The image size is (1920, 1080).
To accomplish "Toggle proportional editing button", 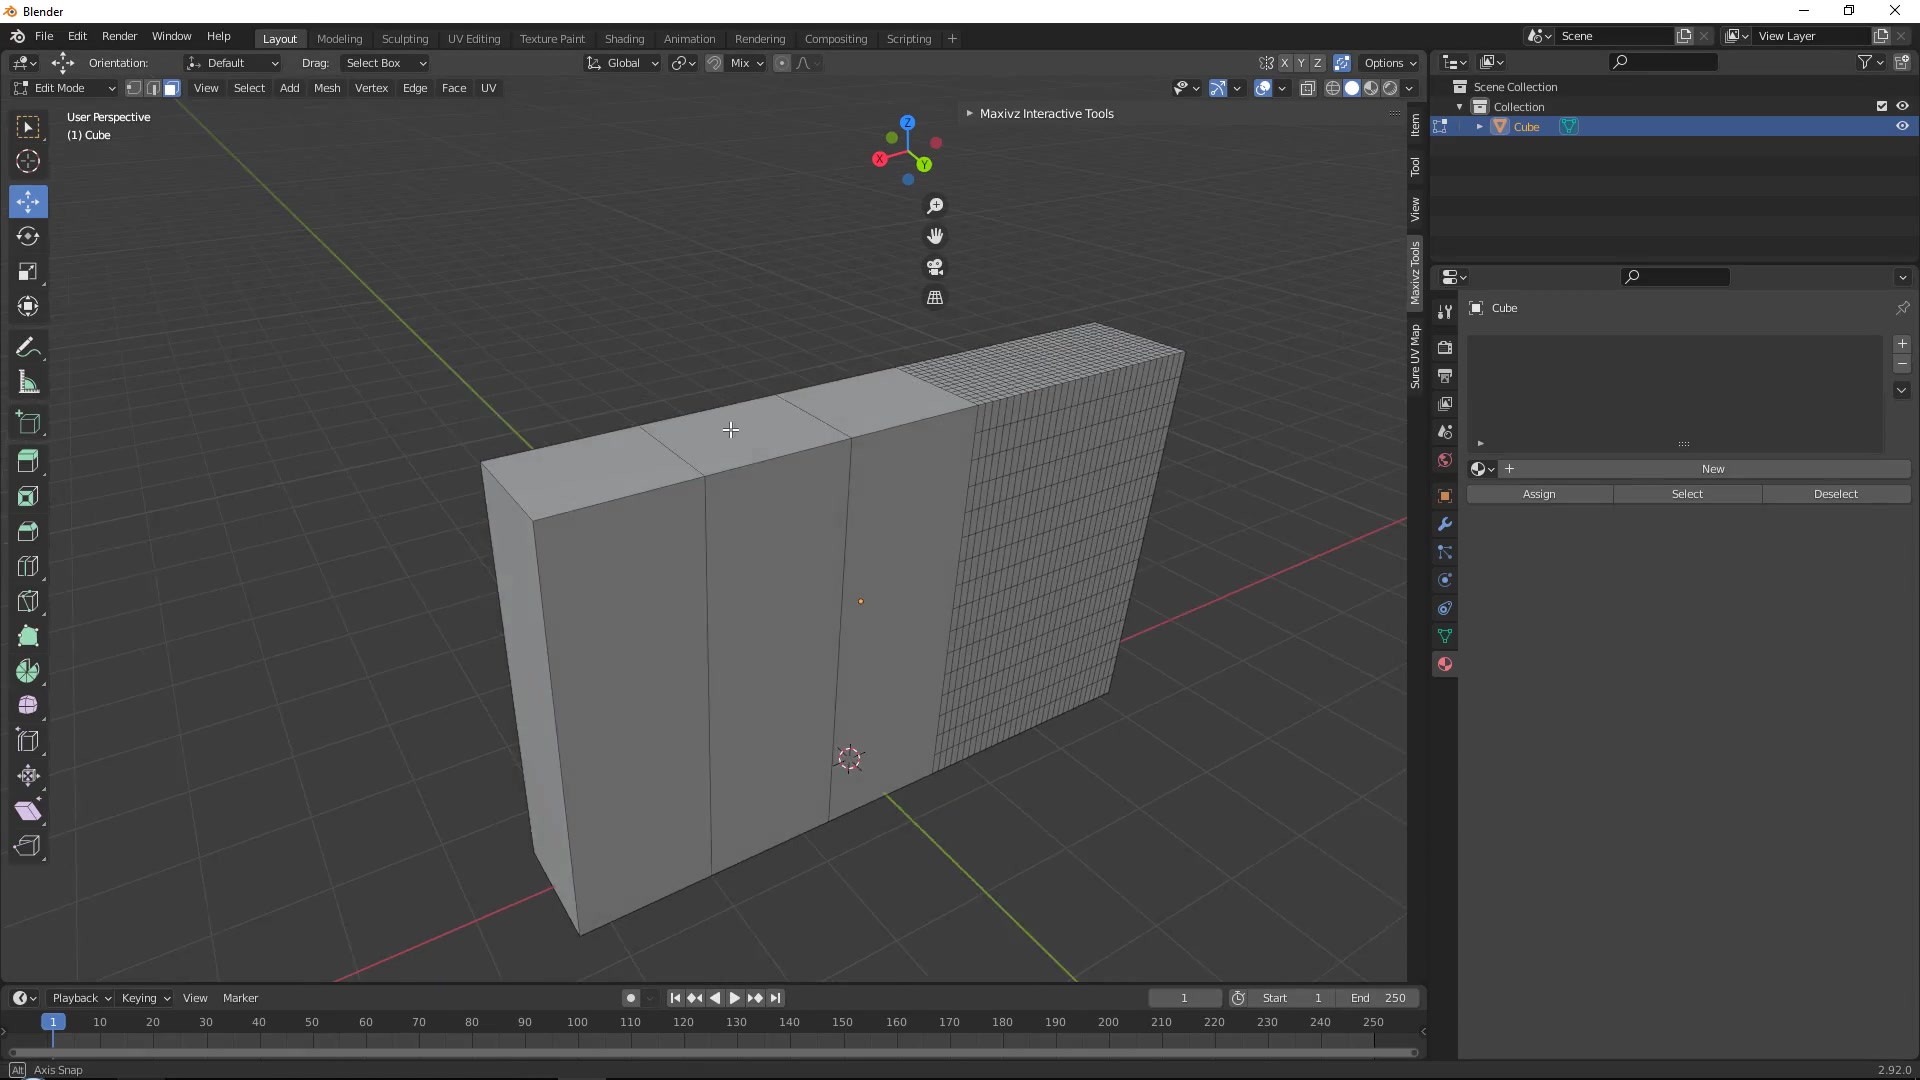I will click(x=782, y=63).
